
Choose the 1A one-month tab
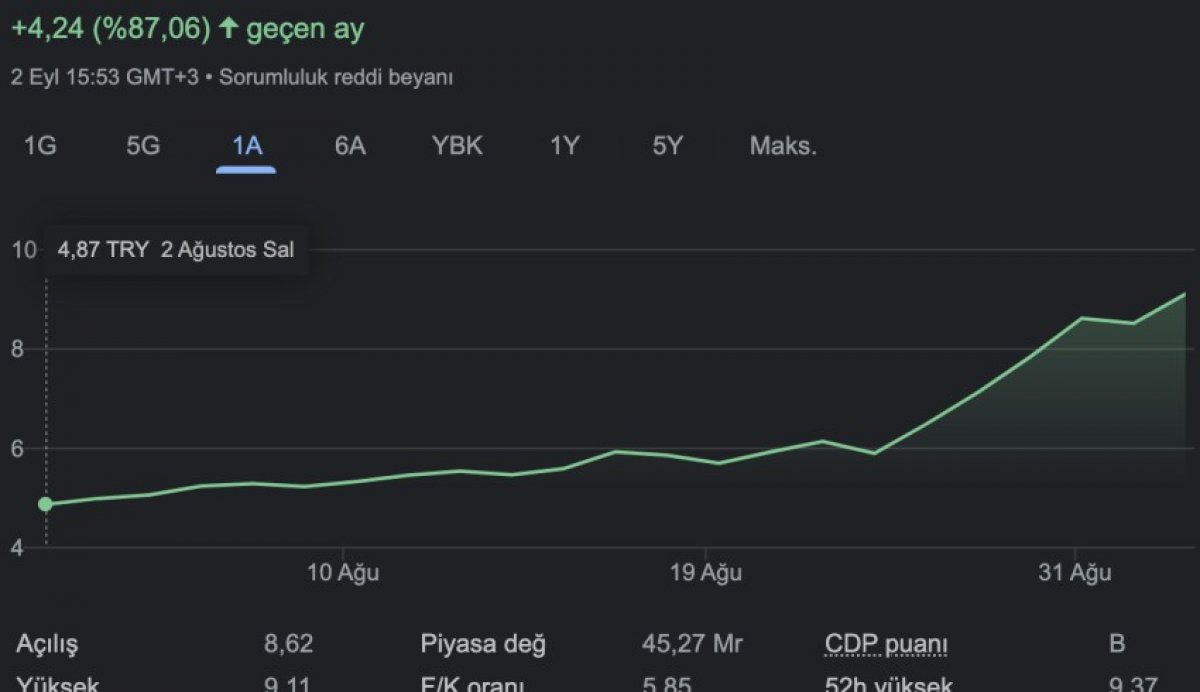(x=246, y=146)
